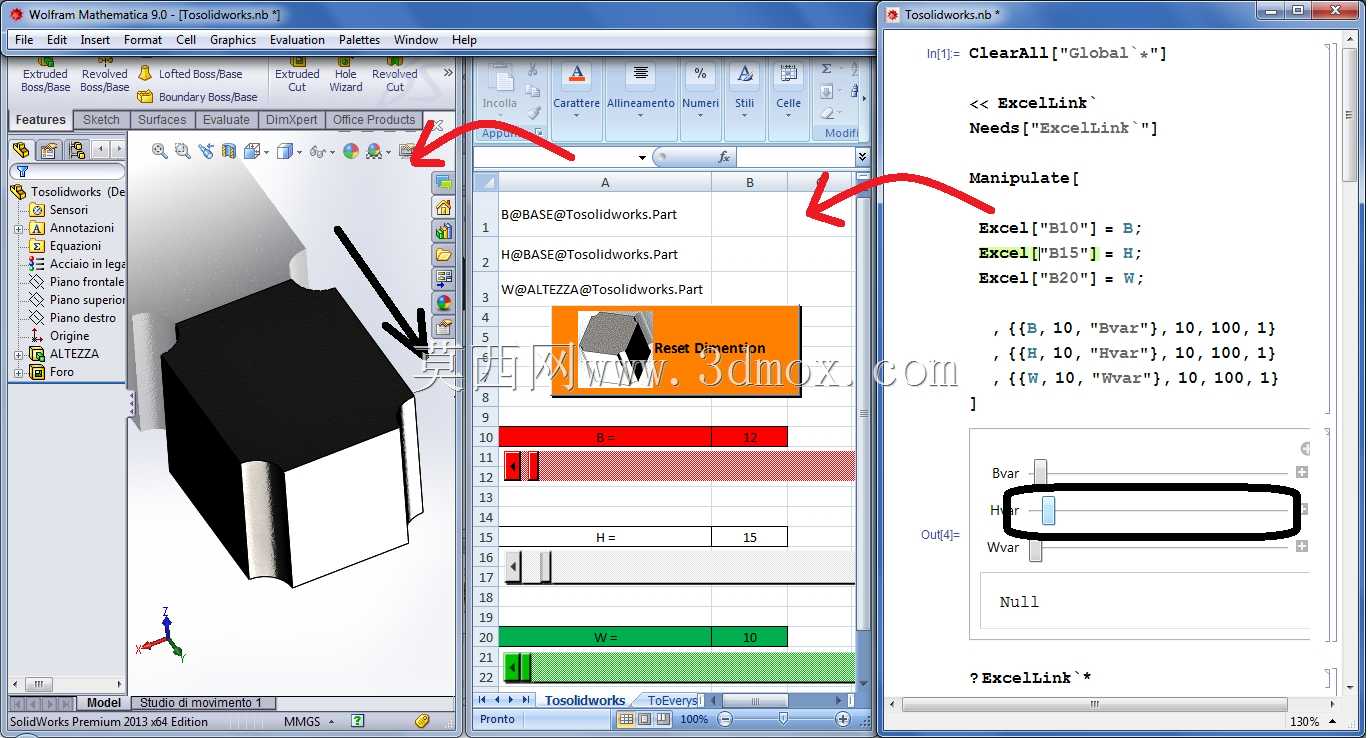The height and width of the screenshot is (738, 1370).
Task: Click Zoom to Area icon
Action: click(x=183, y=151)
